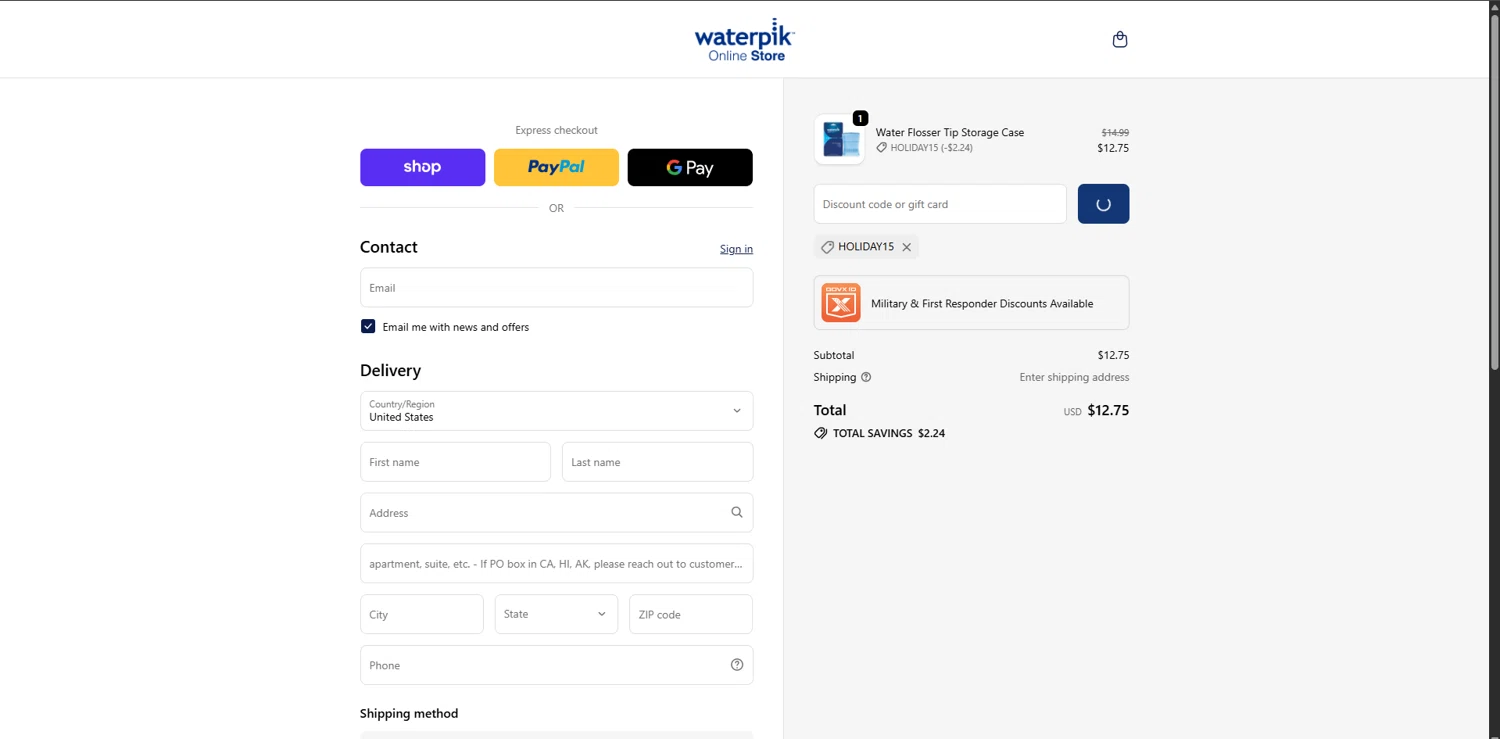
Task: Focus the Discount code or gift card field
Action: pyautogui.click(x=940, y=204)
